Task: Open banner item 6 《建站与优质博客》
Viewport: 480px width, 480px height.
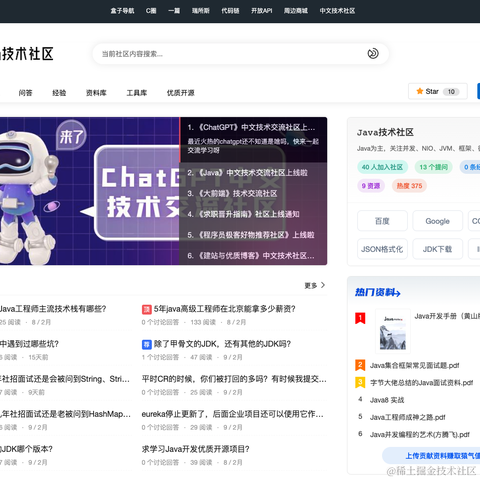Action: click(251, 256)
